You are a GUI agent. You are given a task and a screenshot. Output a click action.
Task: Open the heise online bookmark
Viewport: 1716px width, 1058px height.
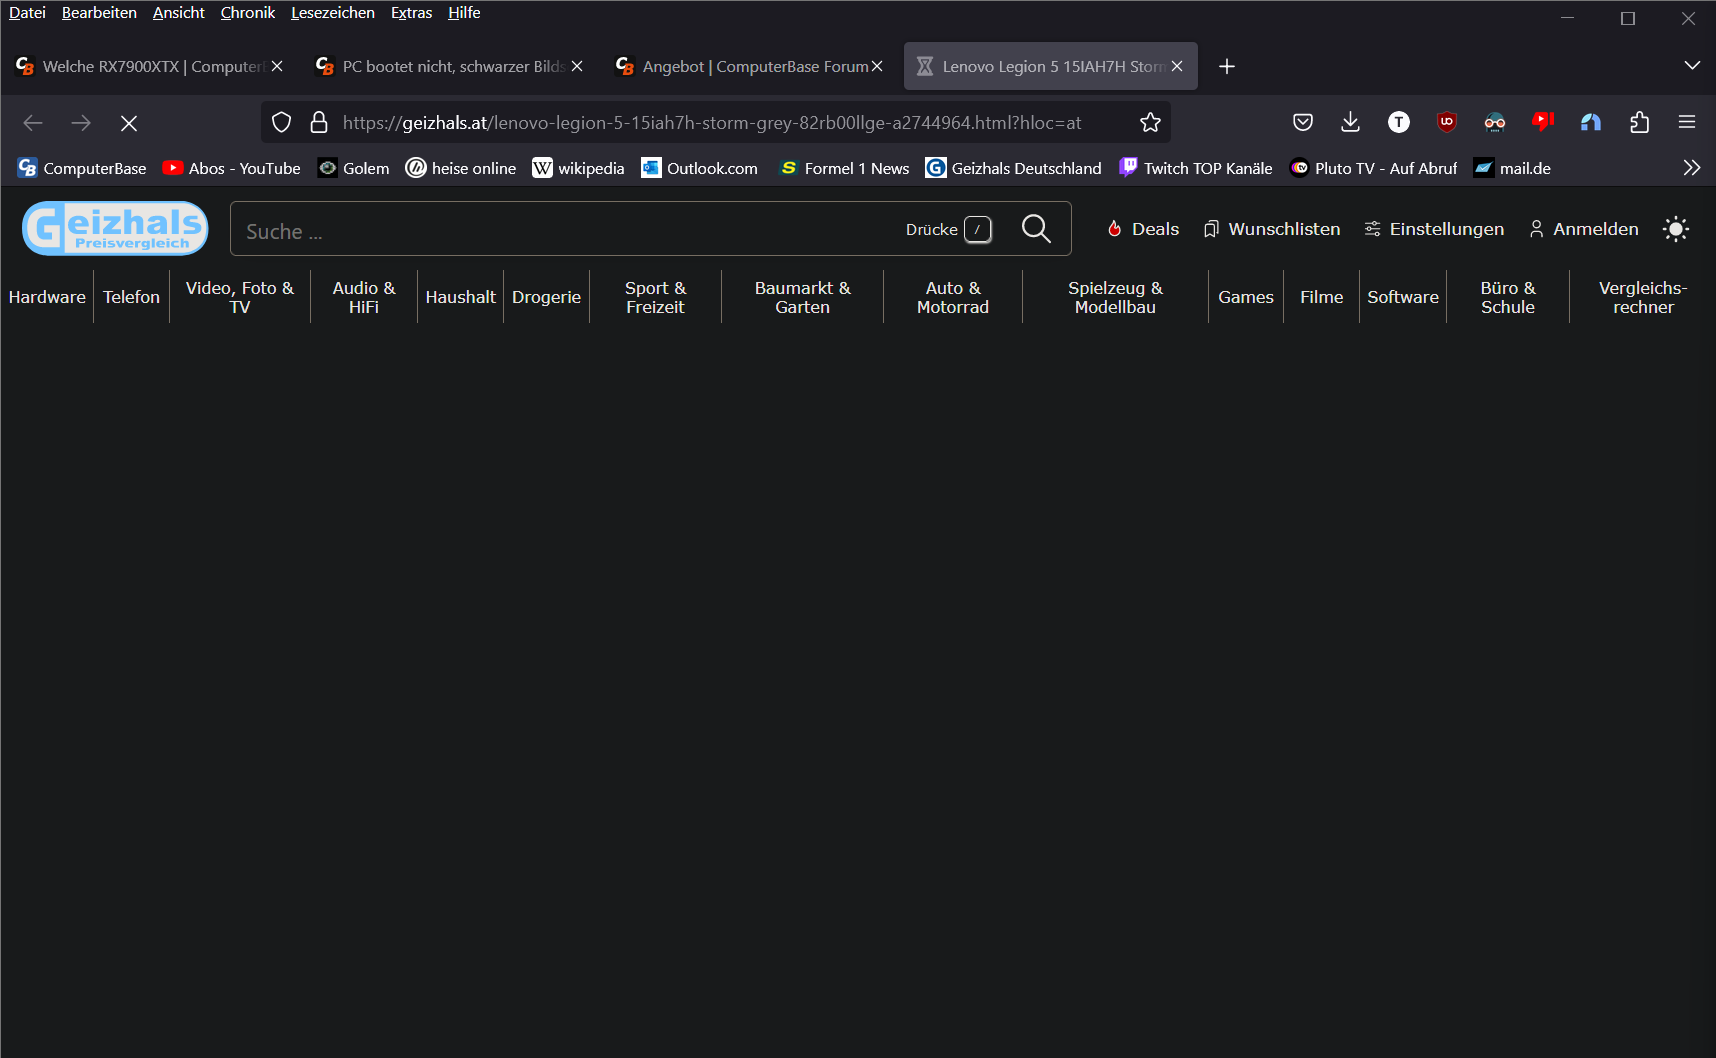pos(461,168)
